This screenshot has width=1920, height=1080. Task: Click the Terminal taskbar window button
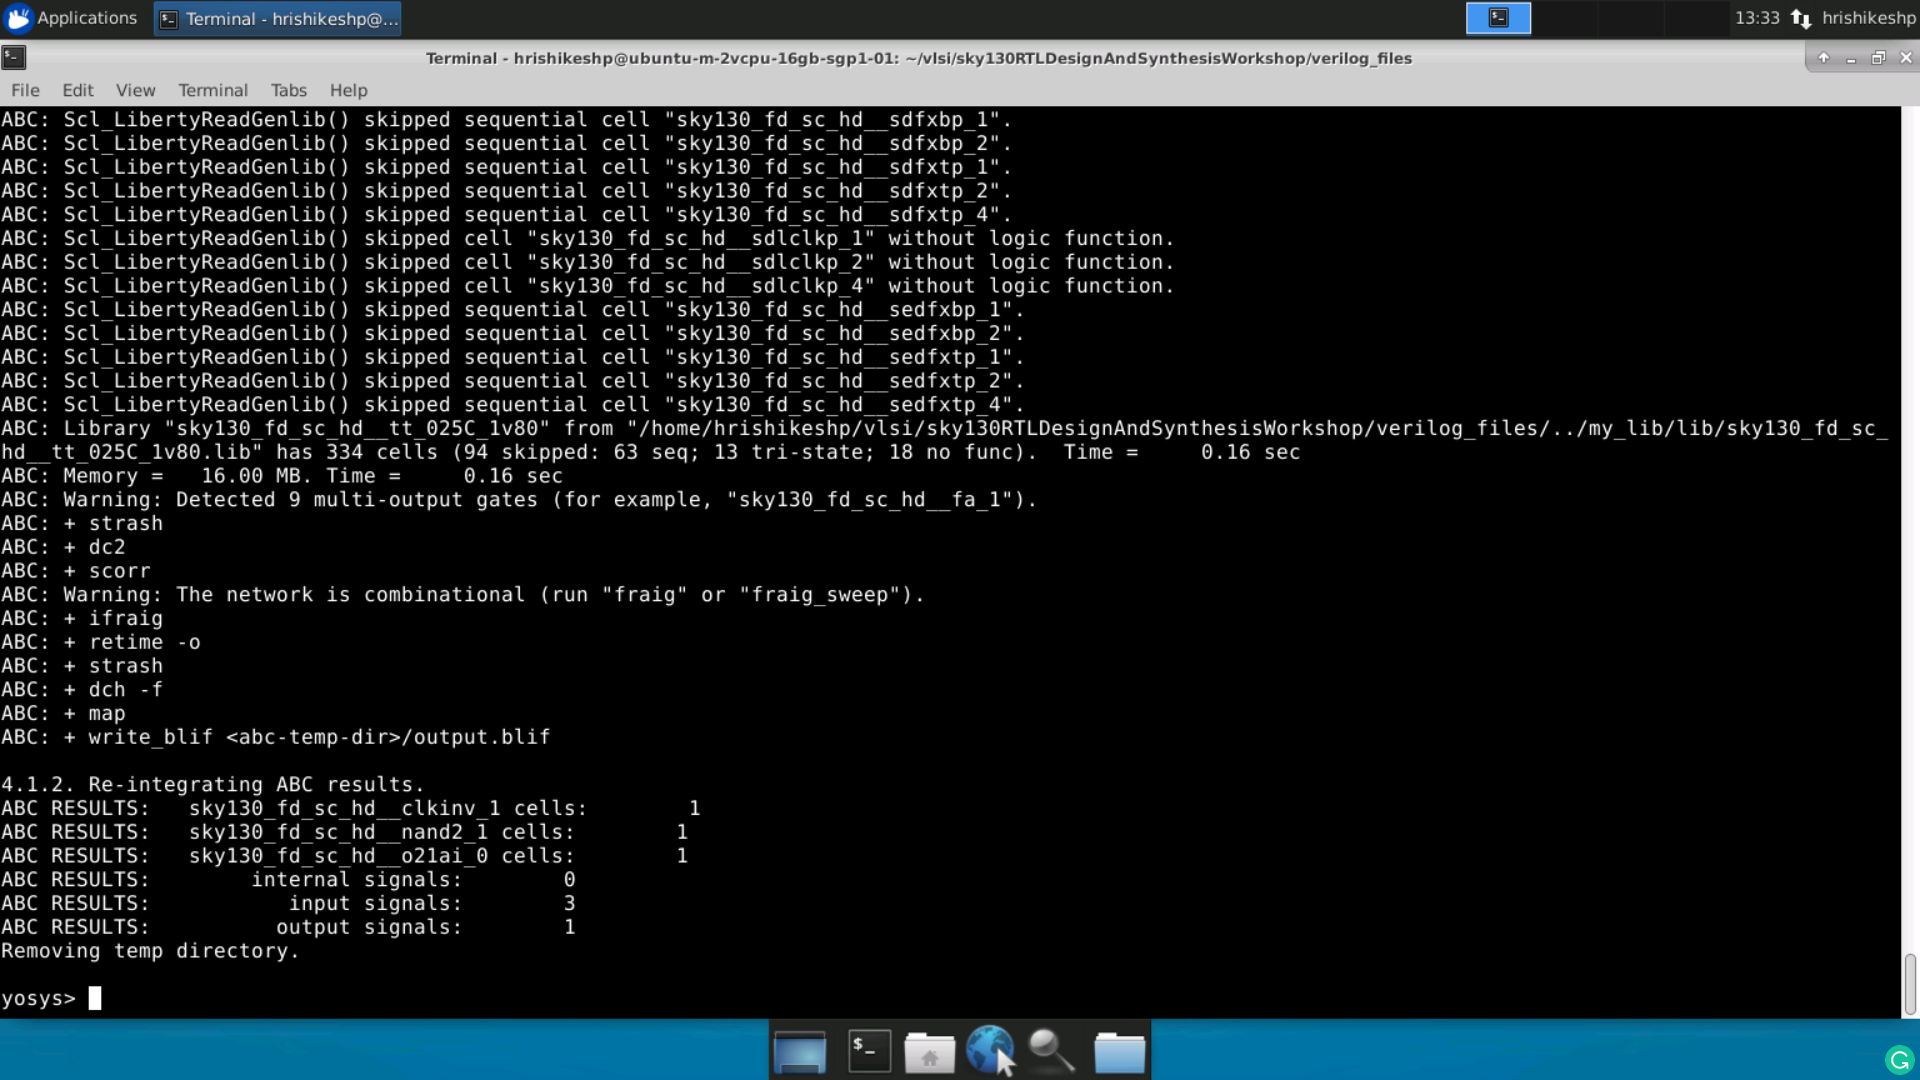(x=278, y=19)
